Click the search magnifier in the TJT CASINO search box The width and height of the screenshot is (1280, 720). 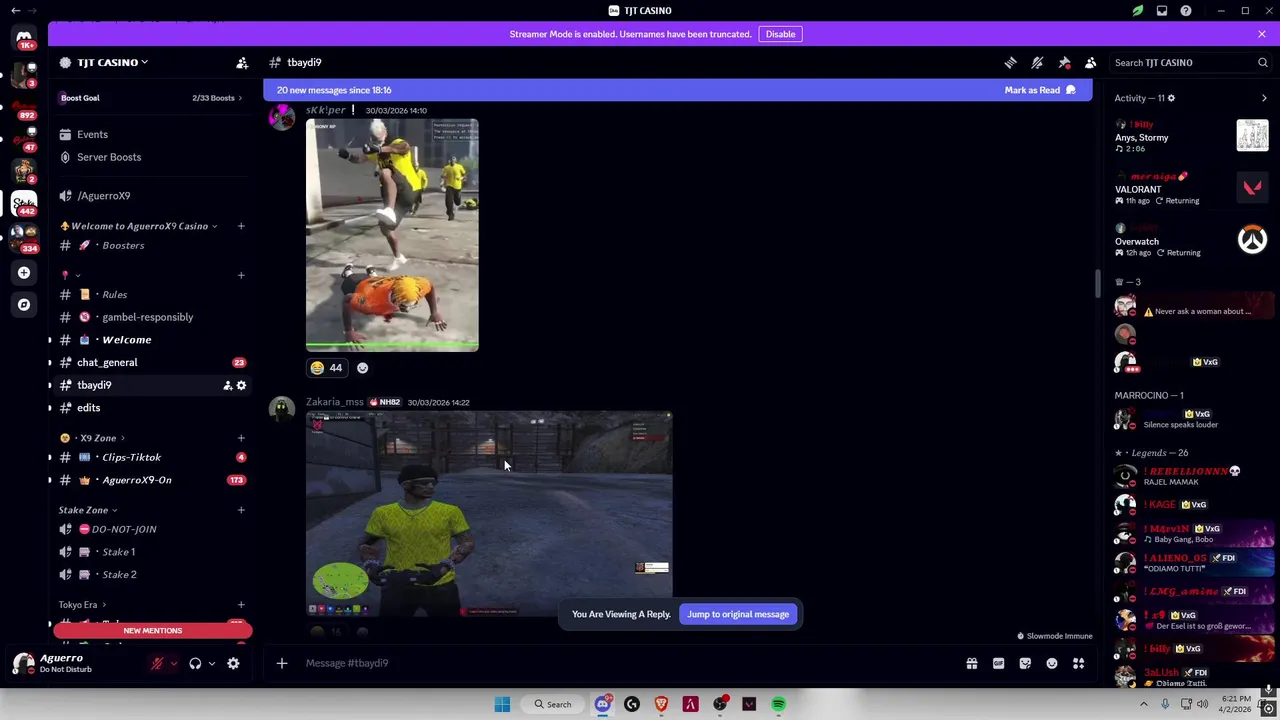(x=1262, y=62)
